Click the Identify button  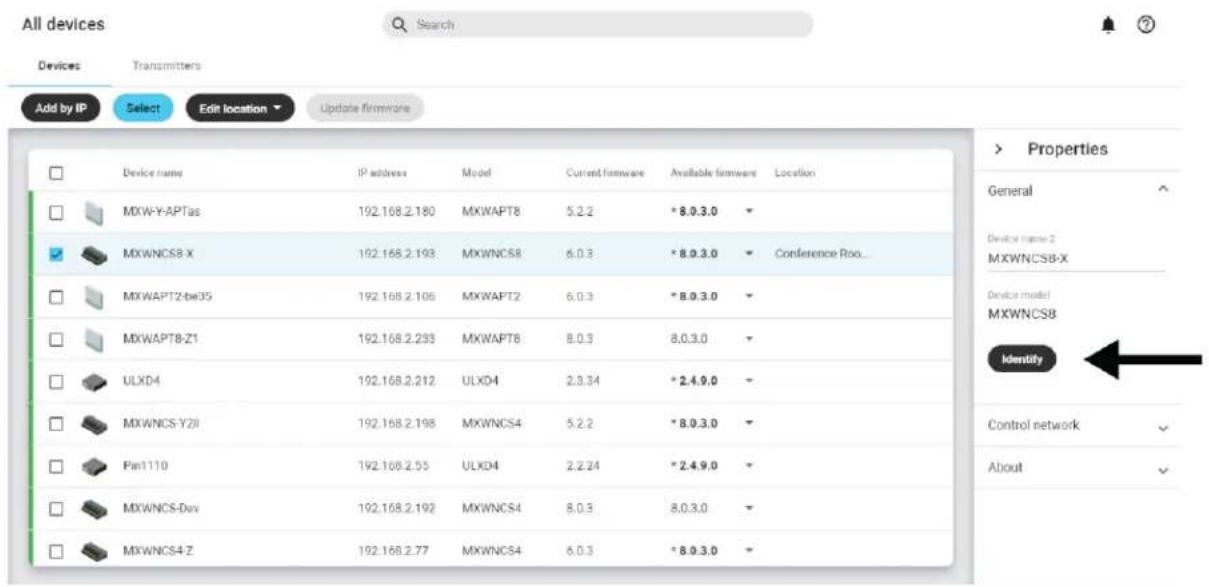point(1022,361)
